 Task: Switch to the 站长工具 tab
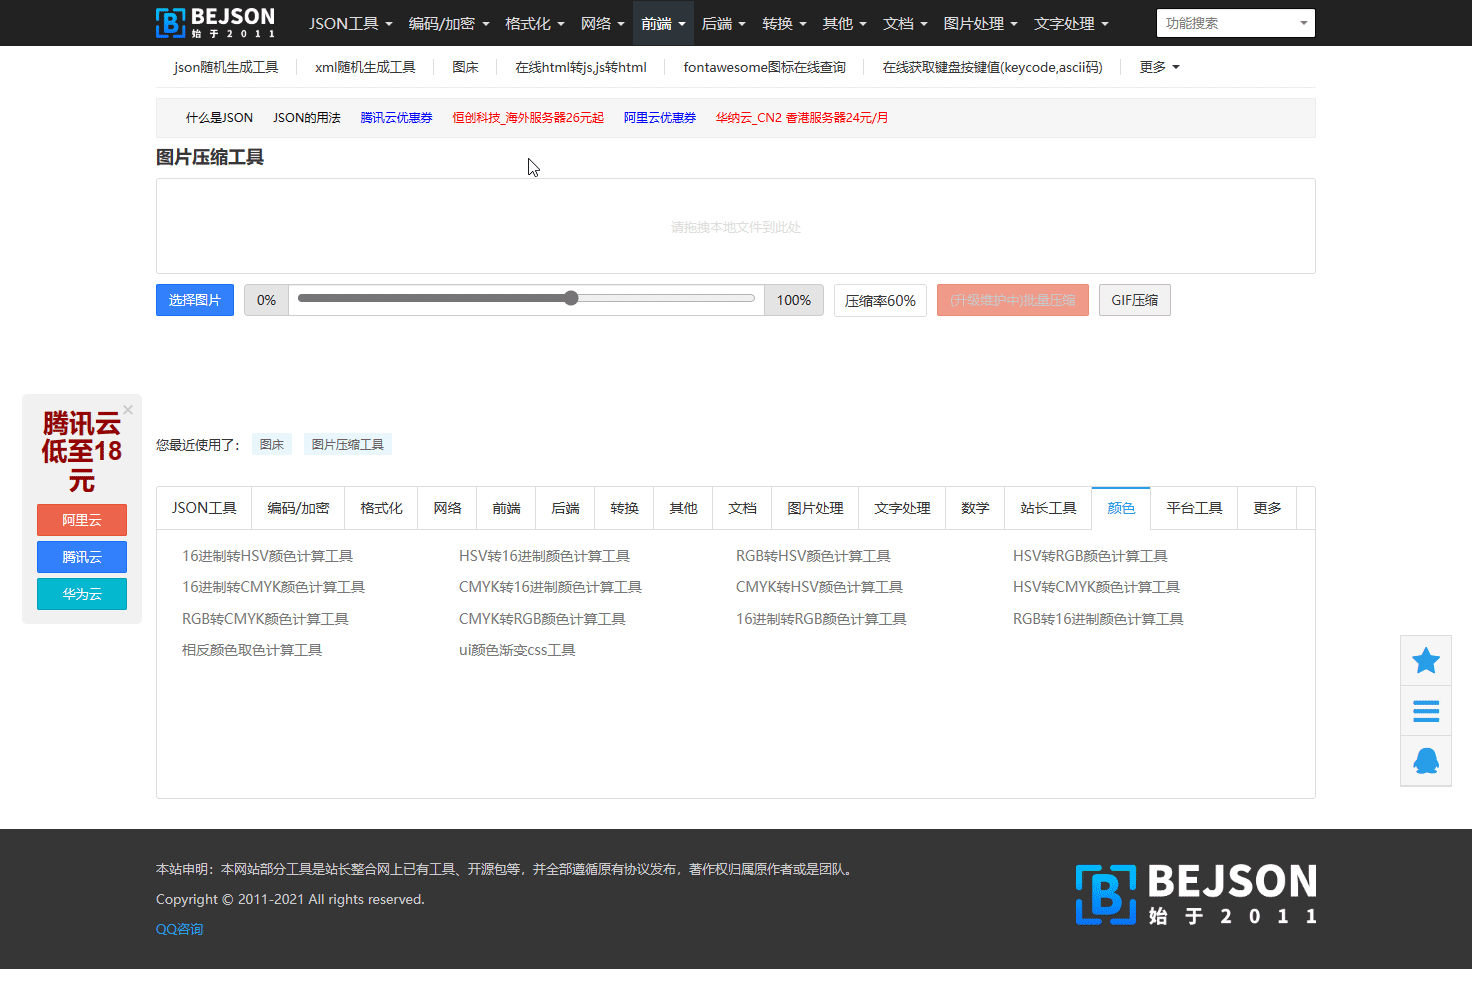[x=1048, y=508]
